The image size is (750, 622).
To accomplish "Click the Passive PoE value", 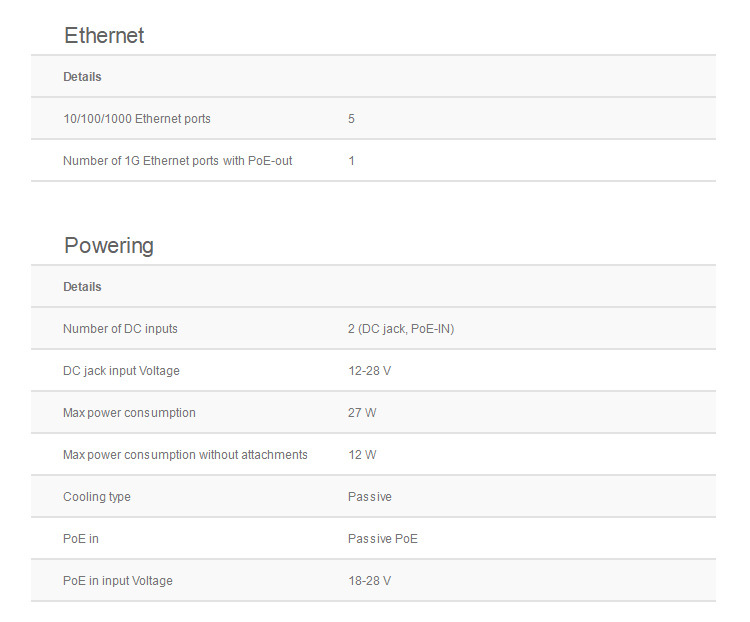I will (383, 539).
